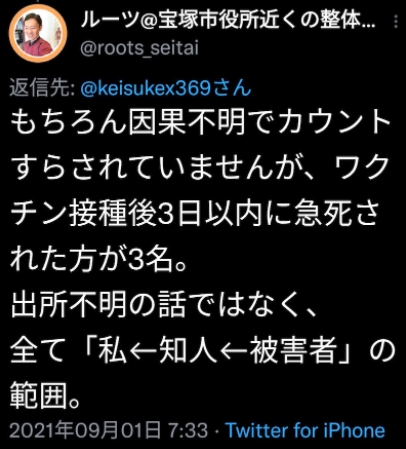Select the first line もちろん因果不明でカウント

coord(200,122)
